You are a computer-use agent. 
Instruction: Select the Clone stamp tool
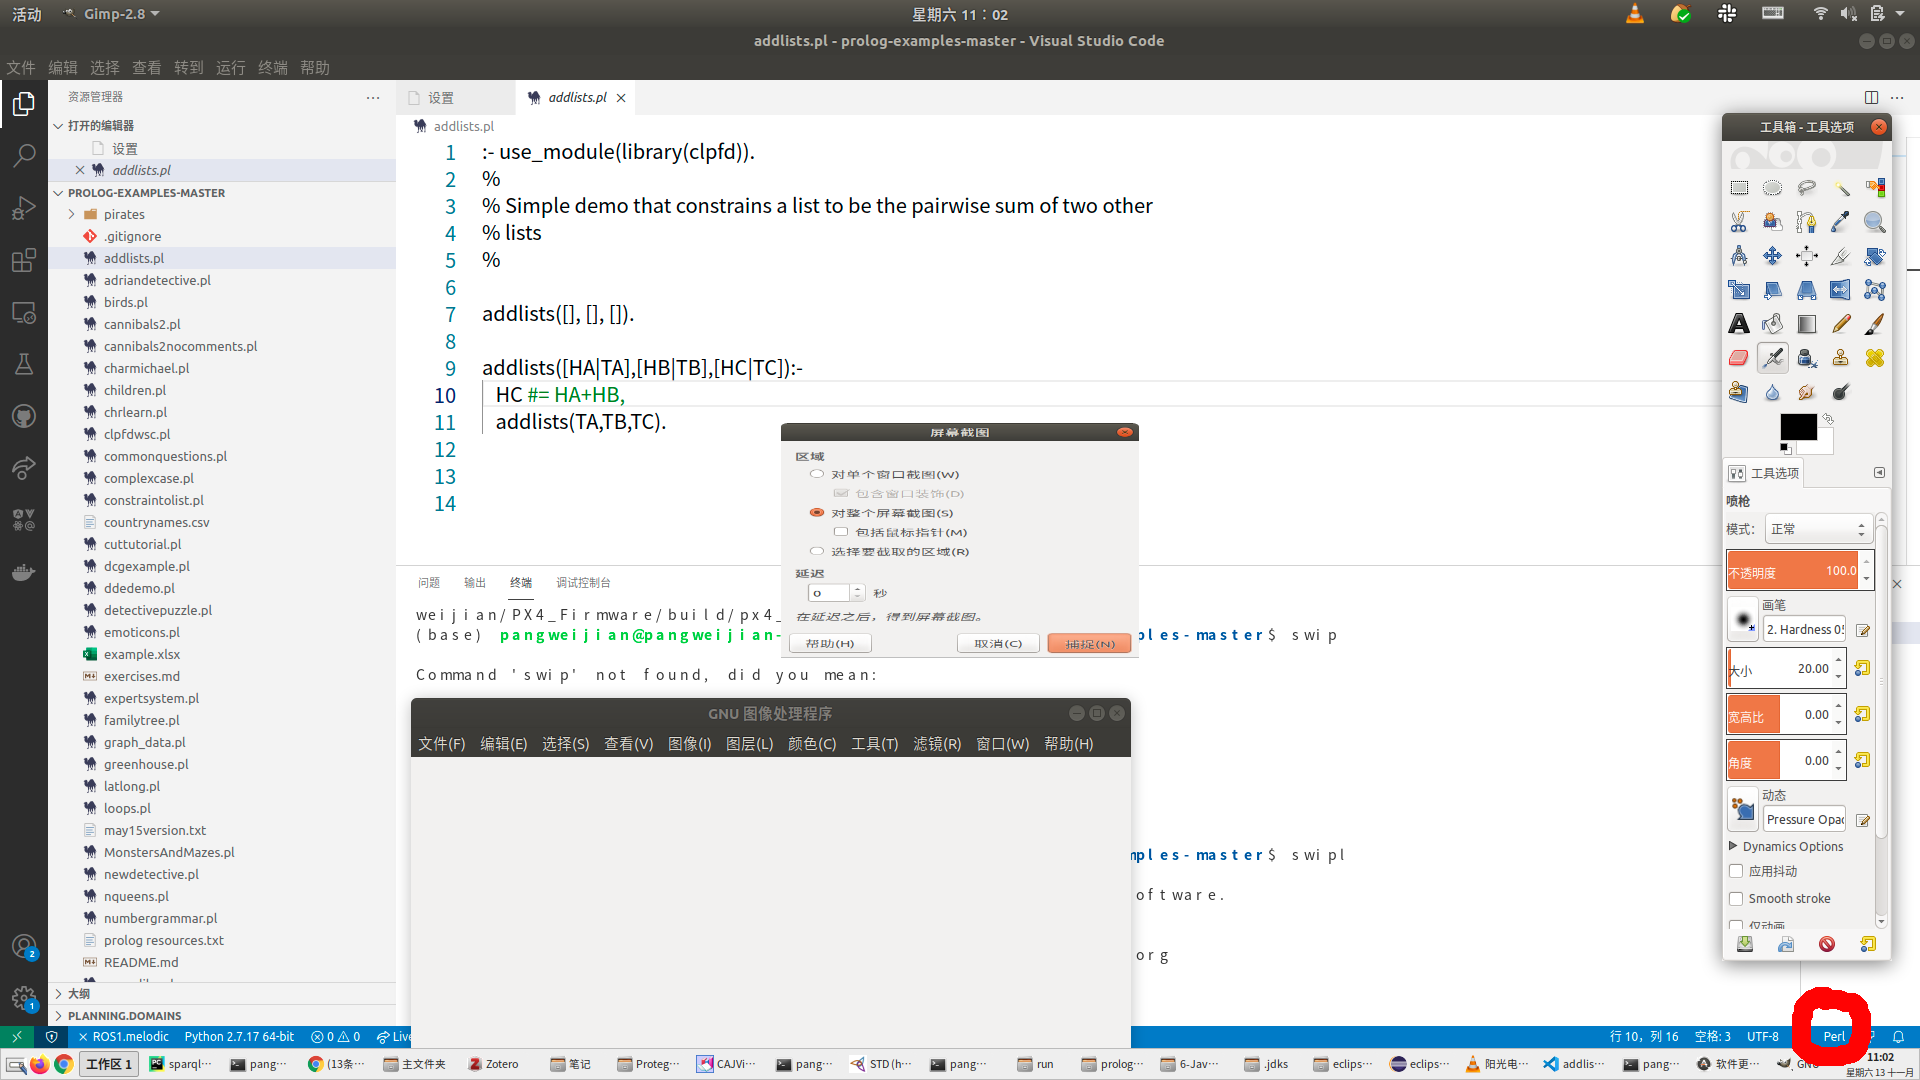[1841, 357]
